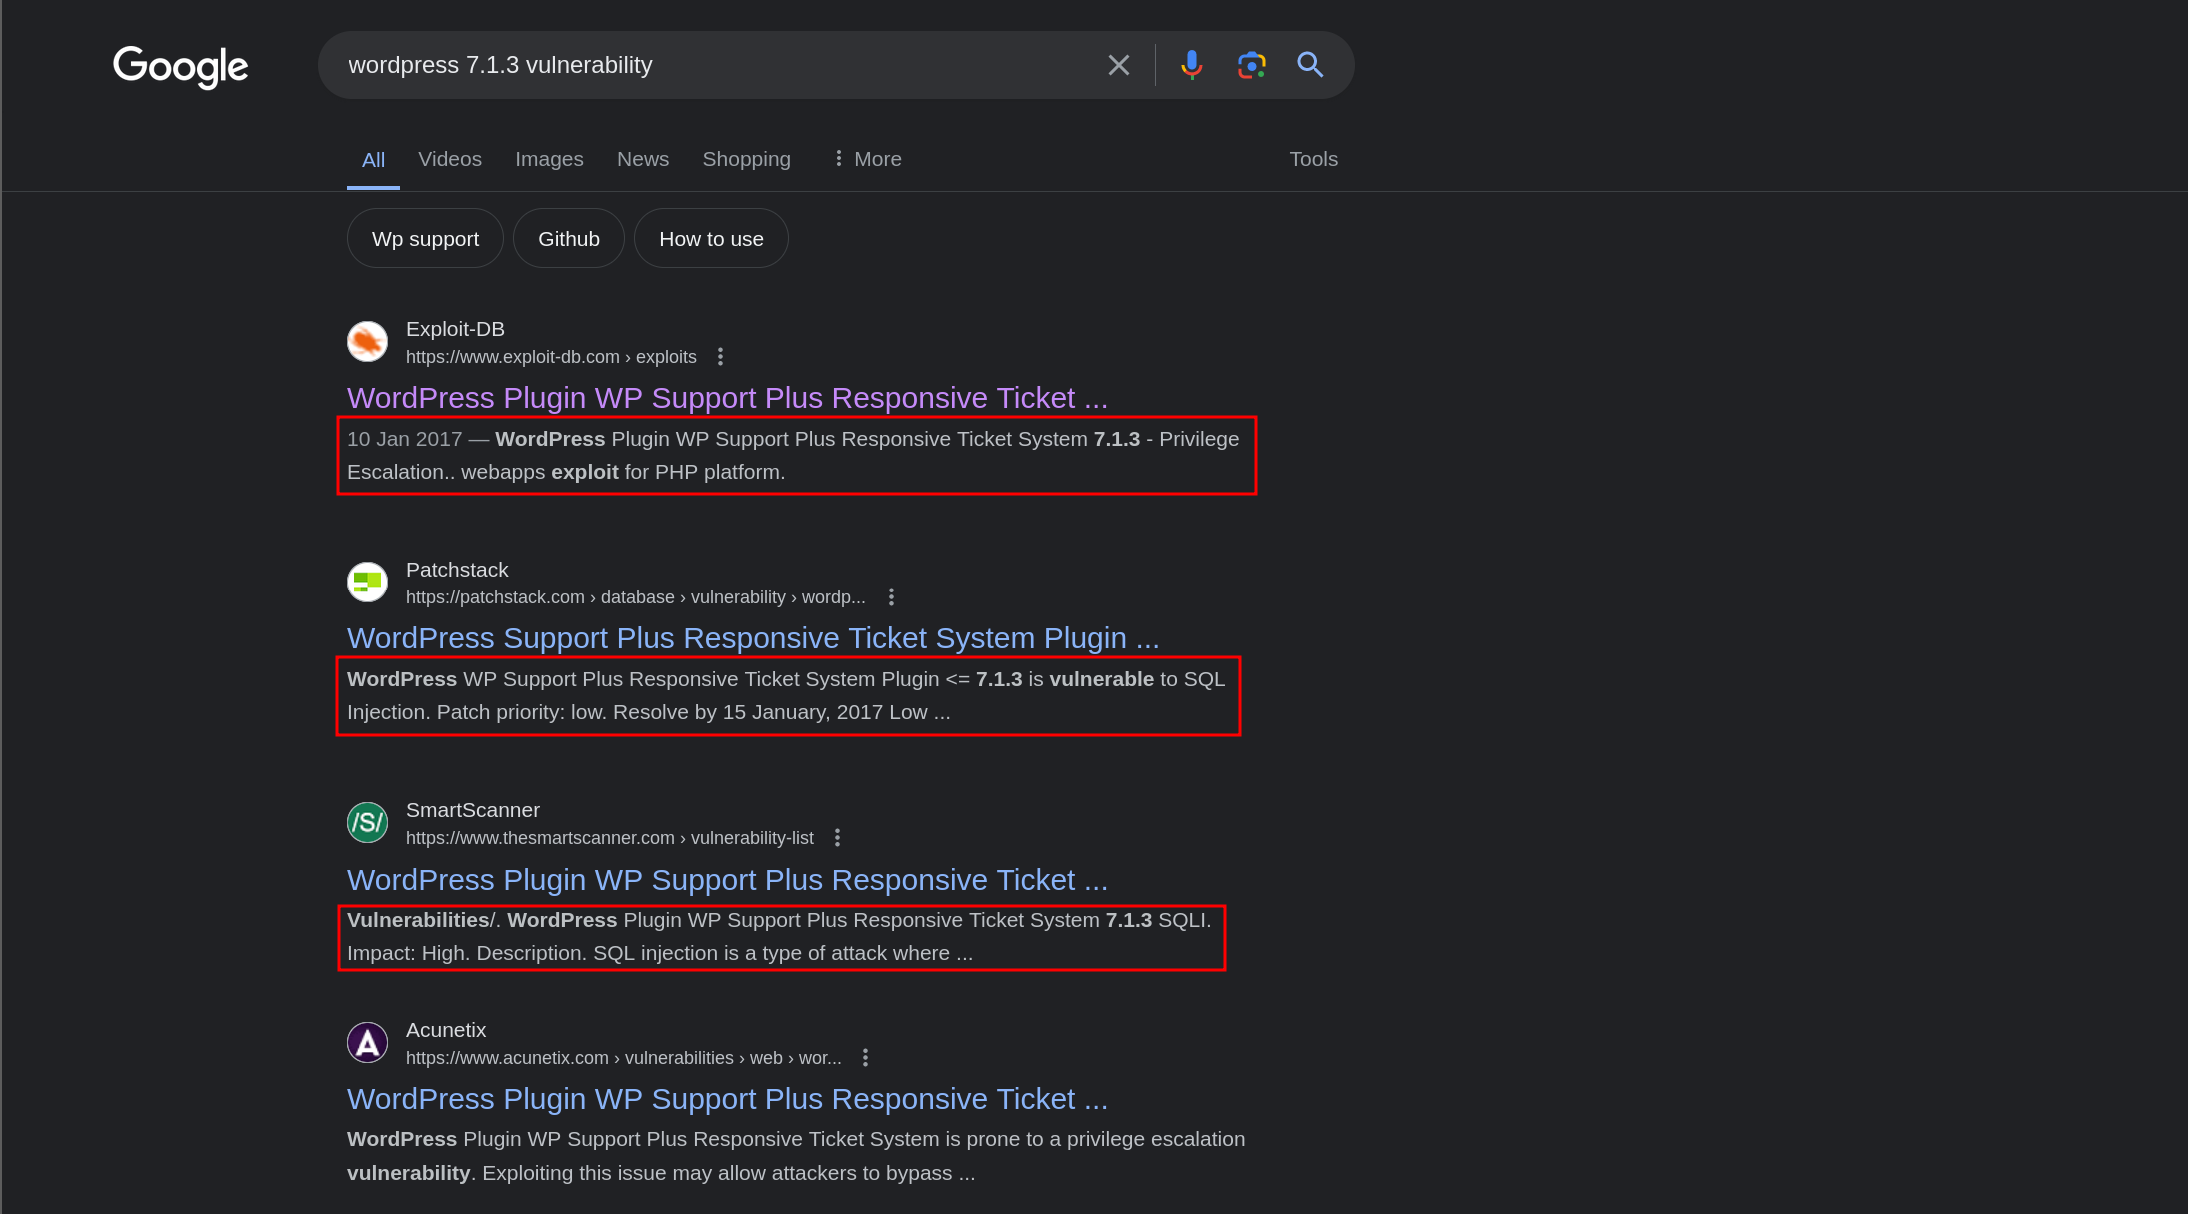This screenshot has height=1214, width=2188.
Task: Switch to the News tab
Action: coord(642,159)
